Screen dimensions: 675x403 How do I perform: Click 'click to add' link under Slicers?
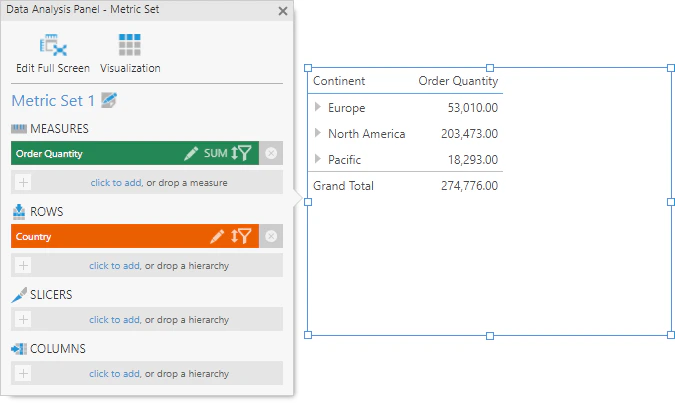pos(115,319)
